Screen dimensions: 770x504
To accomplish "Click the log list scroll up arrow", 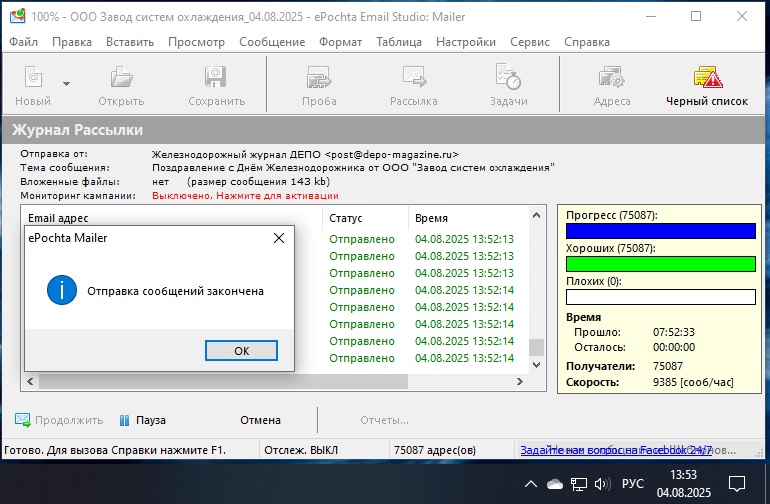I will (536, 216).
